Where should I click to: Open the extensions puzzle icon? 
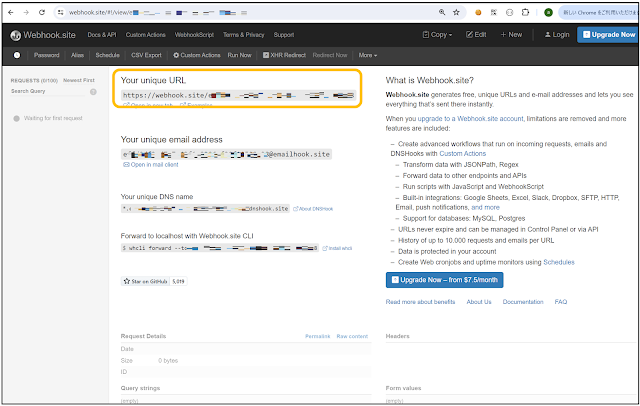pyautogui.click(x=526, y=12)
